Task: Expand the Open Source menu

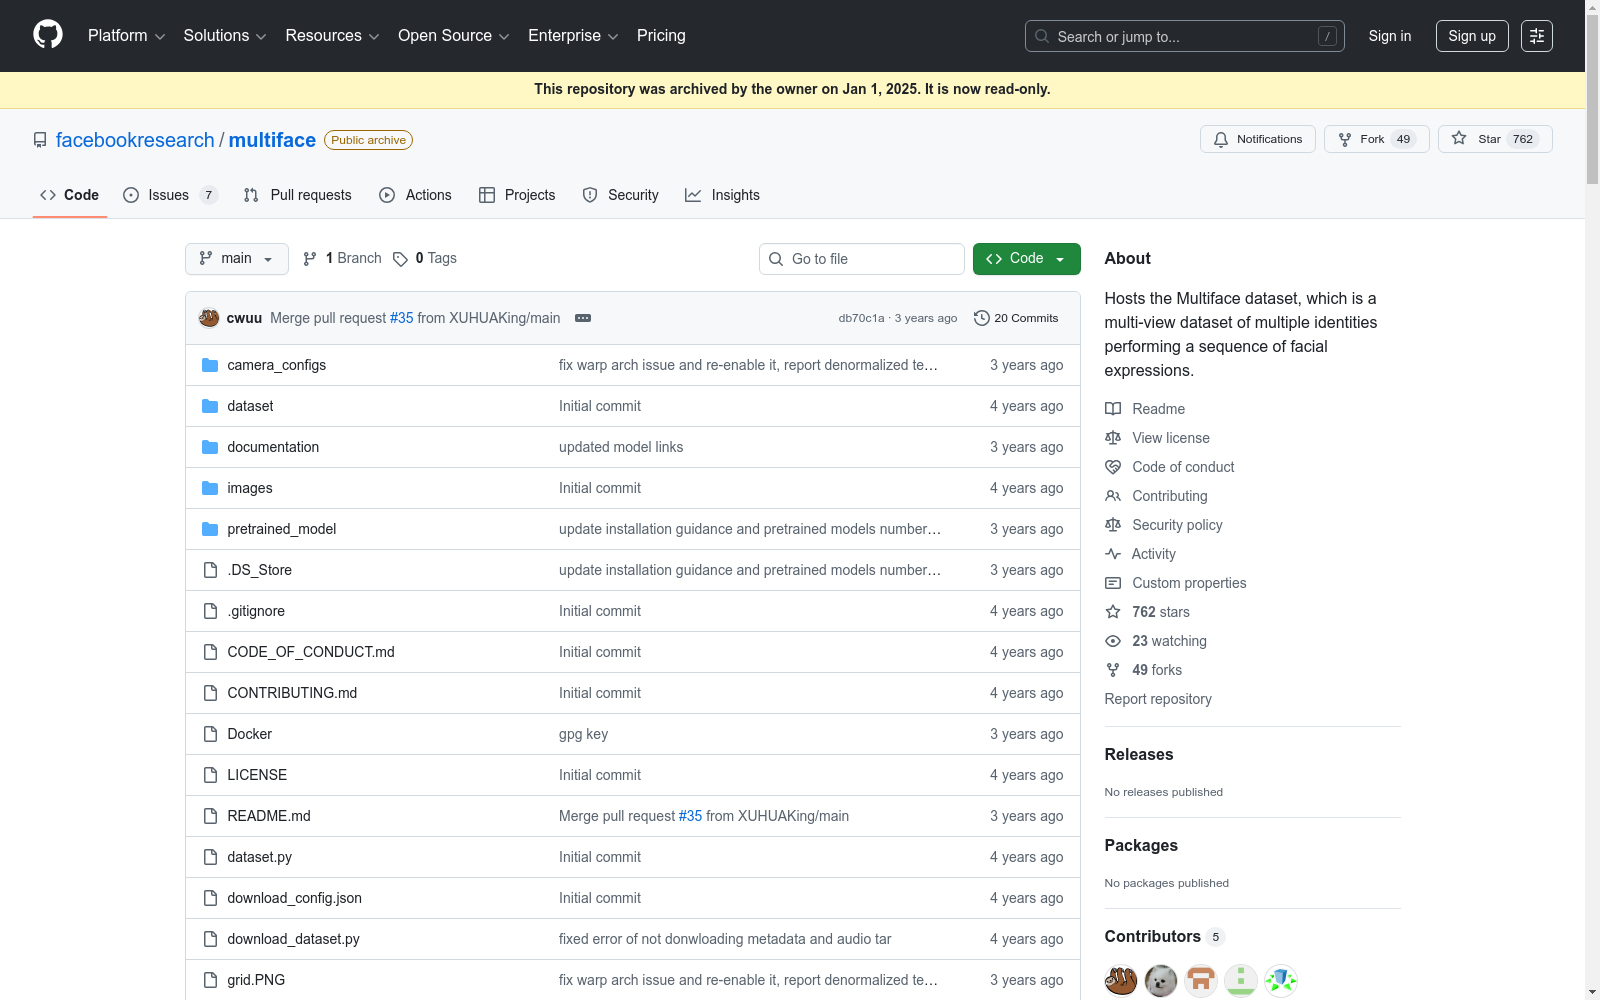Action: point(454,36)
